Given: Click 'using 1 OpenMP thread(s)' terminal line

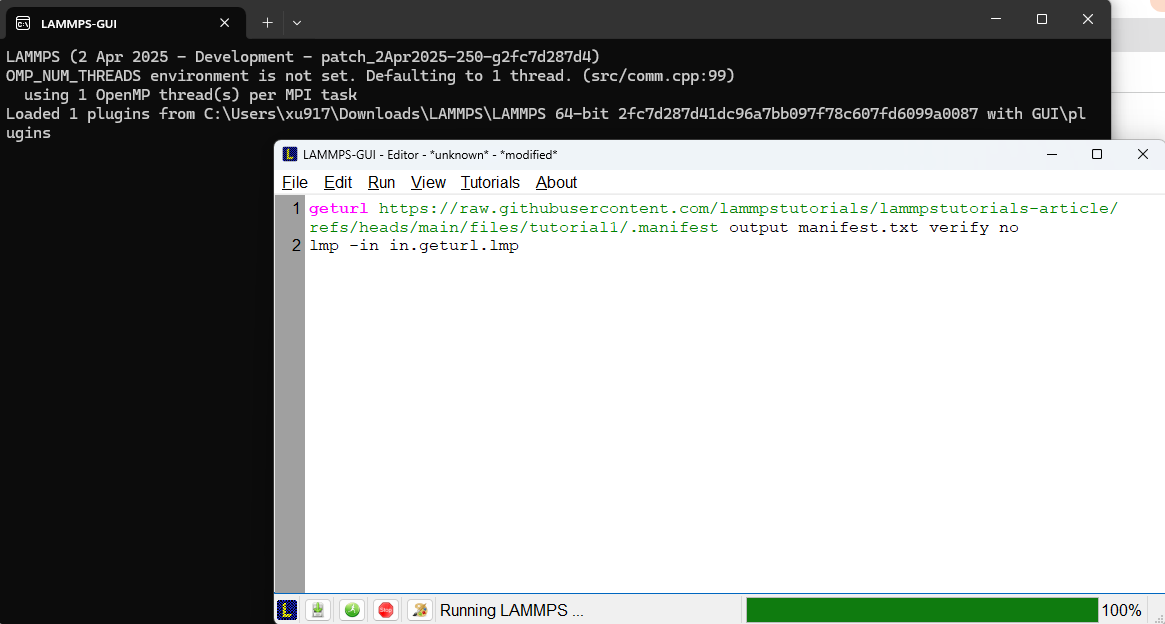Looking at the screenshot, I should (190, 95).
